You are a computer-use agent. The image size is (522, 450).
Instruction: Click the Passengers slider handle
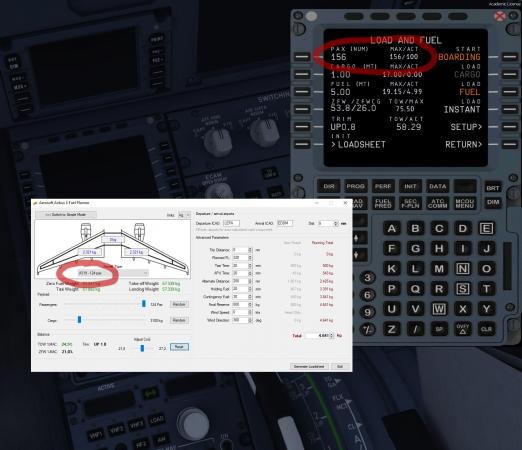(144, 304)
